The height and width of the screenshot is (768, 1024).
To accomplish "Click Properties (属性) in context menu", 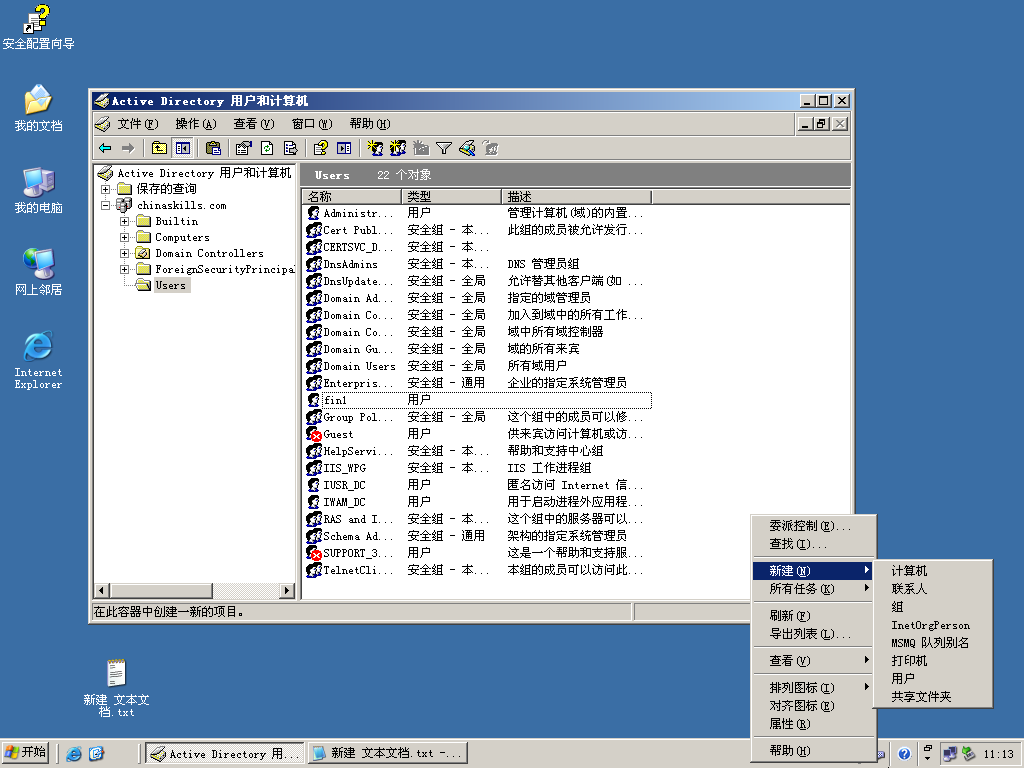I will 812,724.
